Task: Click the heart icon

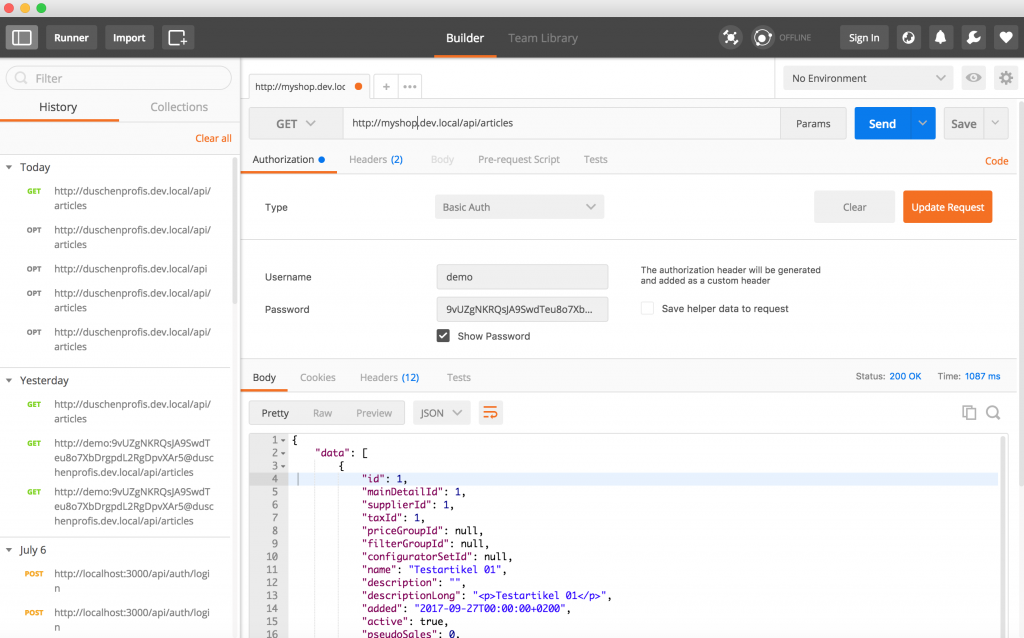Action: (x=1006, y=38)
